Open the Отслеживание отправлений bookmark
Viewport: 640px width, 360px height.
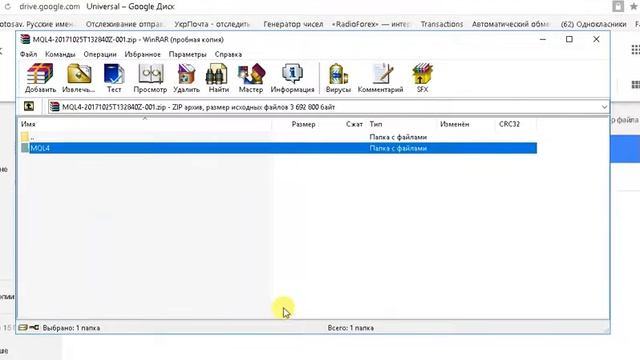(x=124, y=24)
